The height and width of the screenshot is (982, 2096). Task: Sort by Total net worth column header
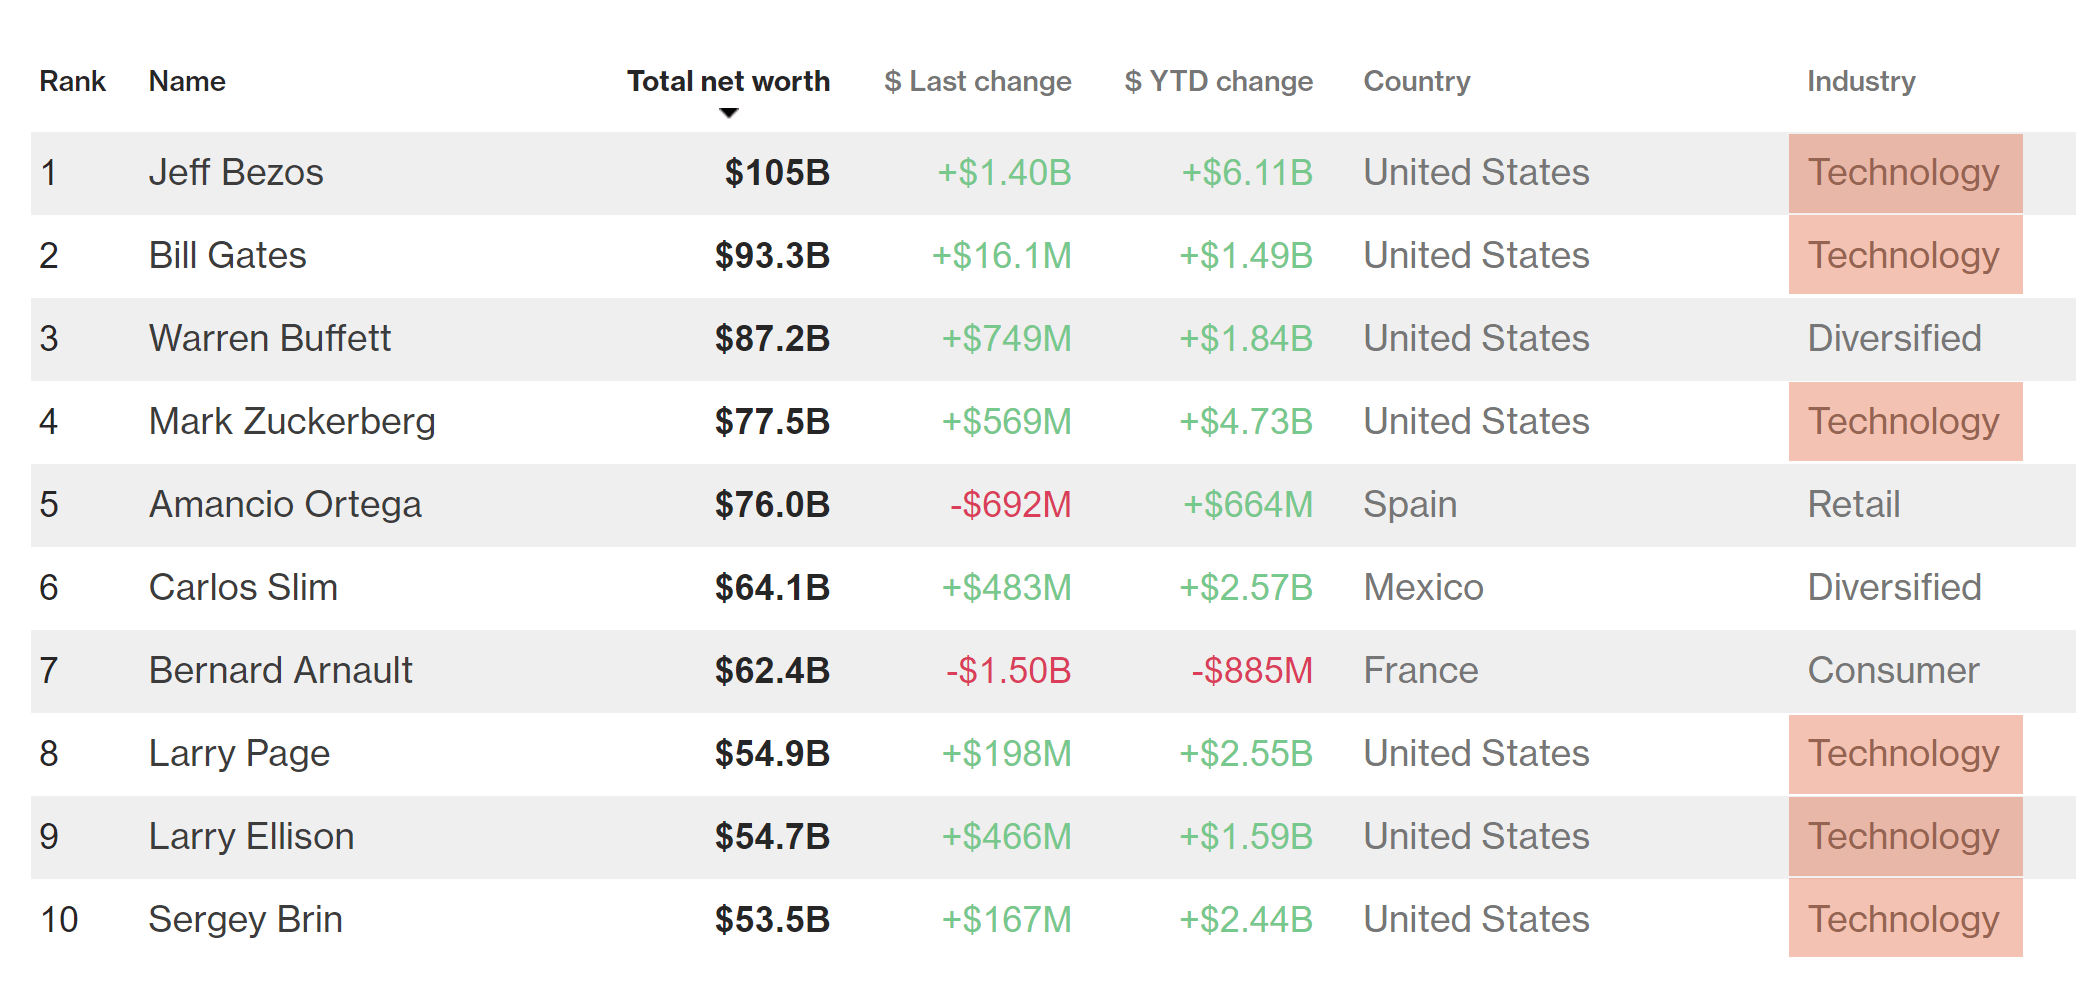728,81
